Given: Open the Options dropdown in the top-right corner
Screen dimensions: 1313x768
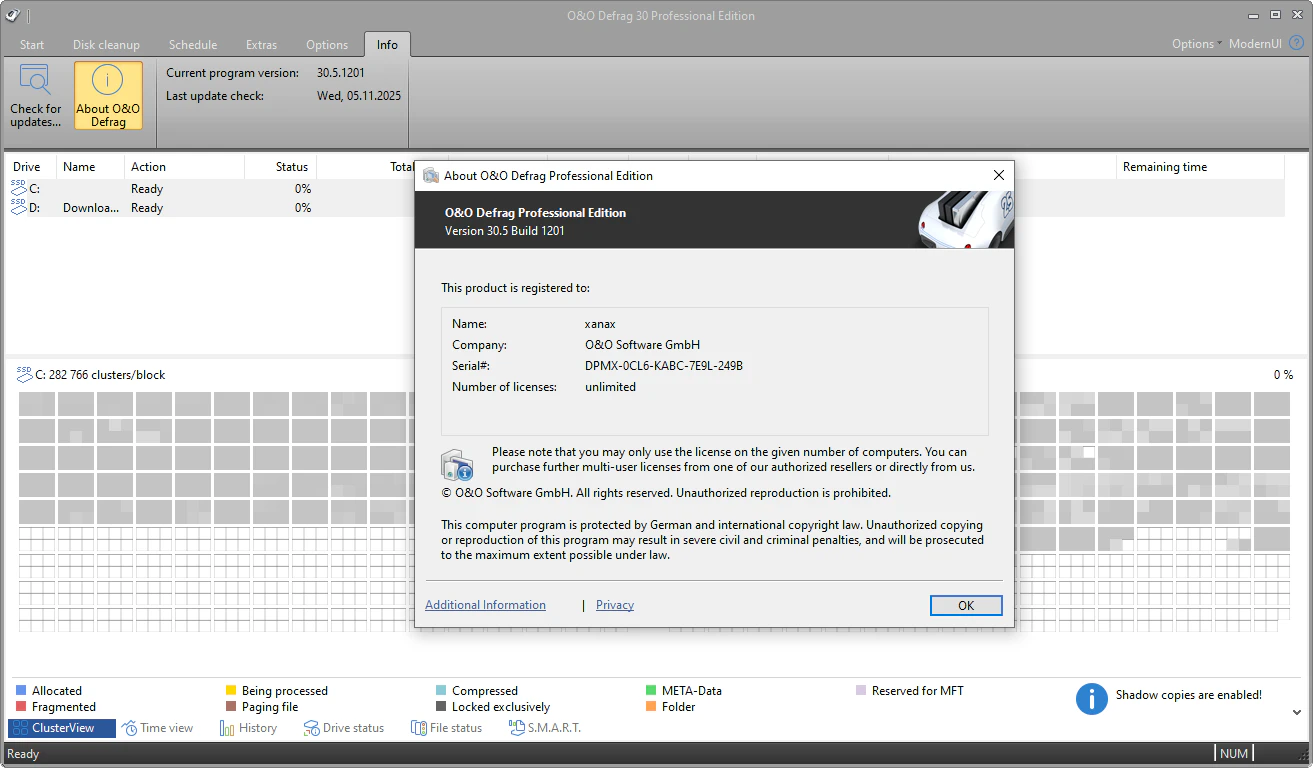Looking at the screenshot, I should click(x=1197, y=44).
